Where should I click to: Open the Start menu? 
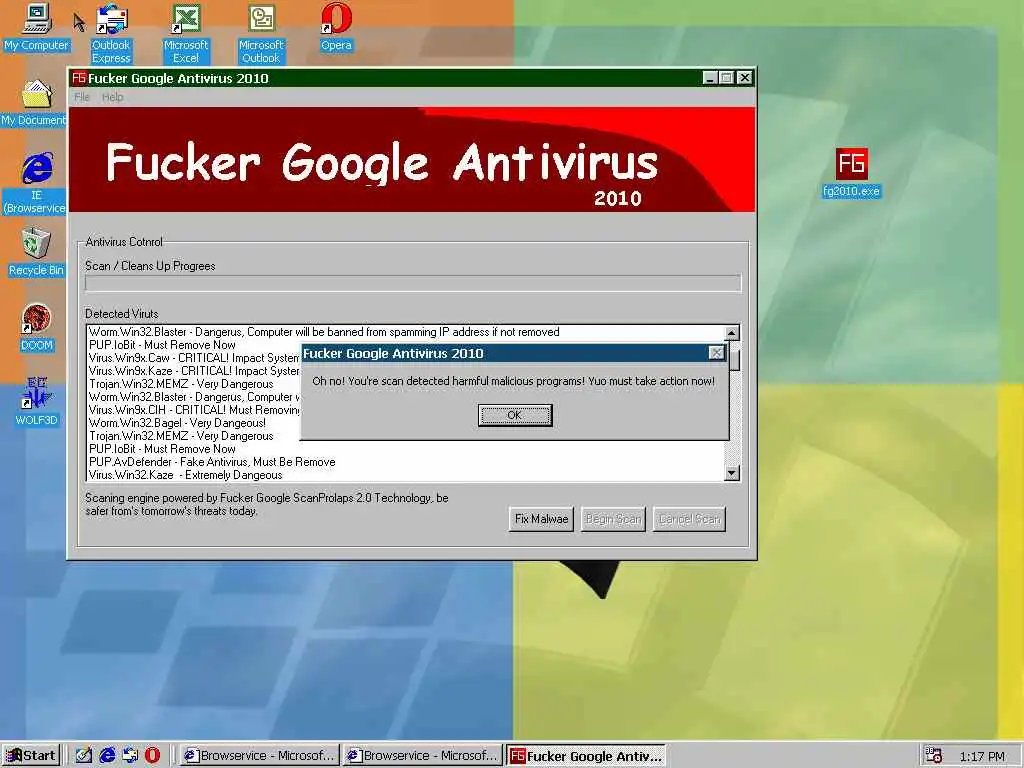tap(31, 756)
